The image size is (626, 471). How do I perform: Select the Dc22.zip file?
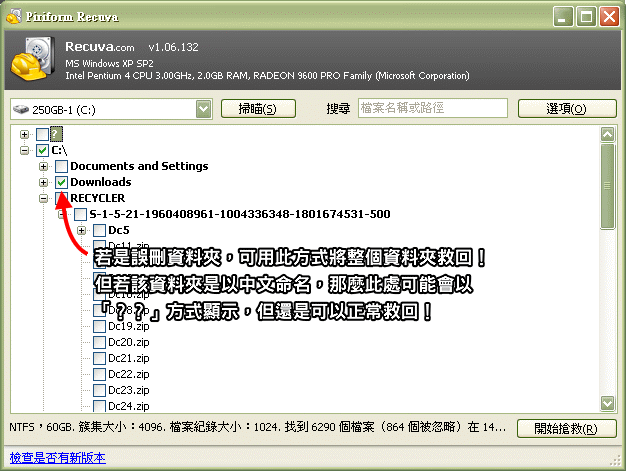[x=129, y=374]
